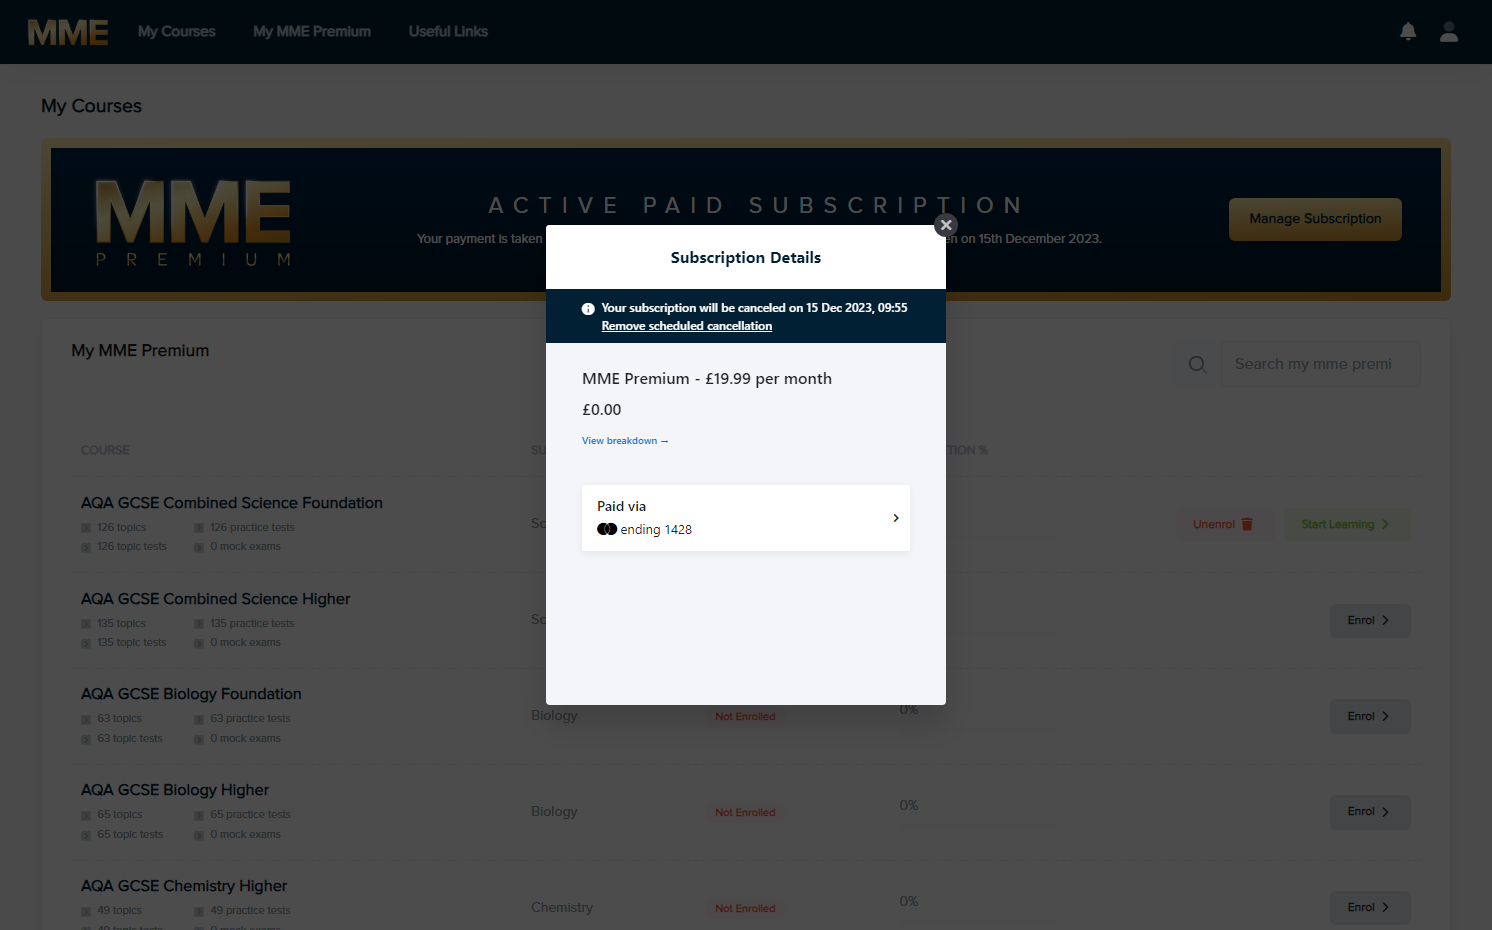This screenshot has height=930, width=1492.
Task: Open AQA GCSE Chemistry Higher course
Action: click(184, 886)
